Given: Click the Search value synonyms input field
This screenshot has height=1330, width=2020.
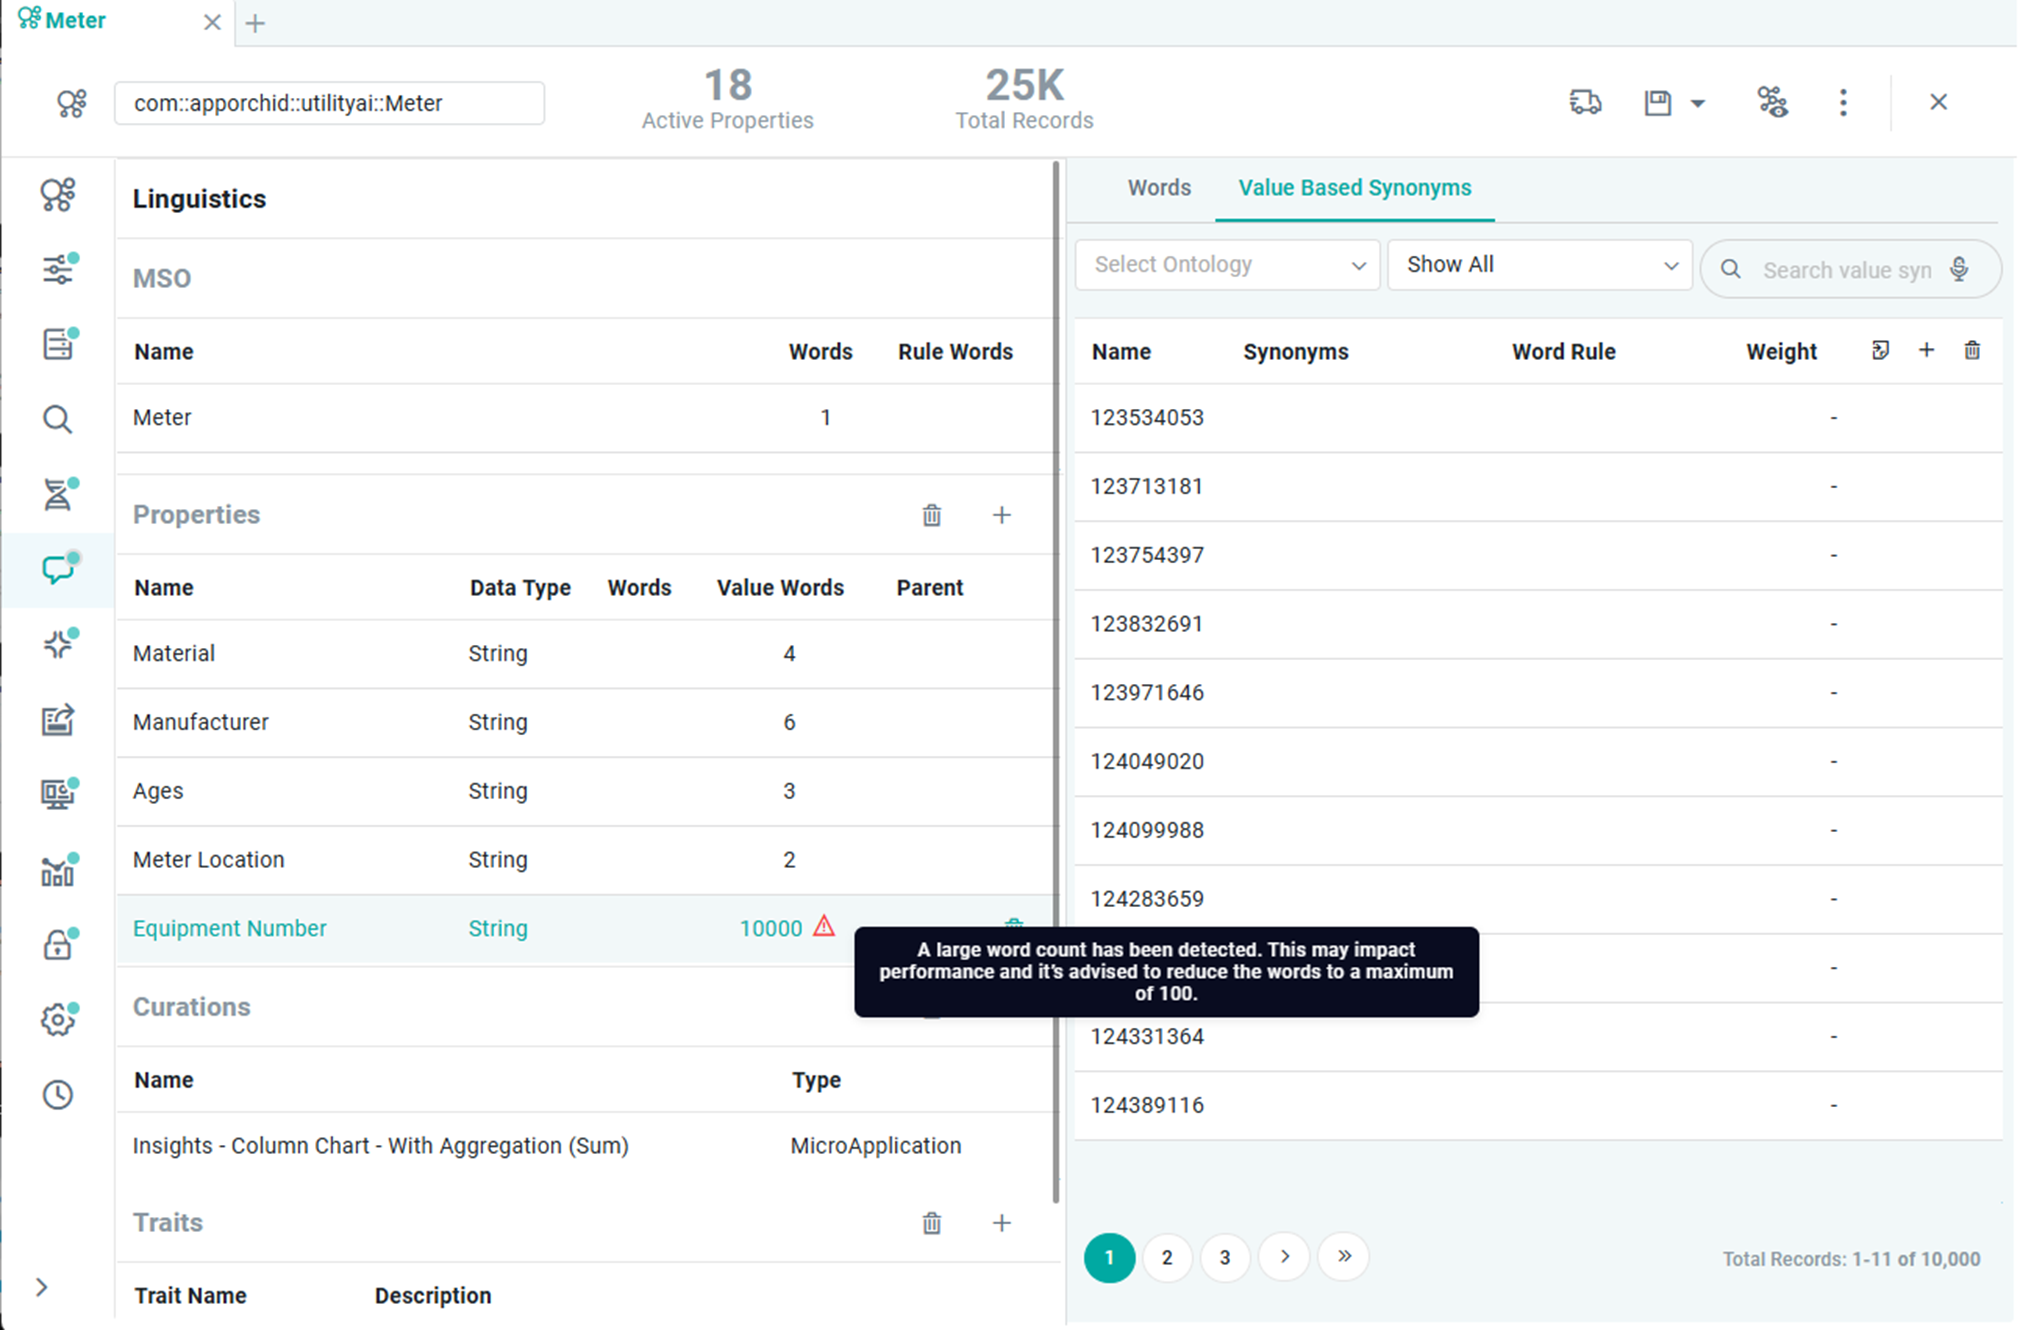Looking at the screenshot, I should 1845,270.
